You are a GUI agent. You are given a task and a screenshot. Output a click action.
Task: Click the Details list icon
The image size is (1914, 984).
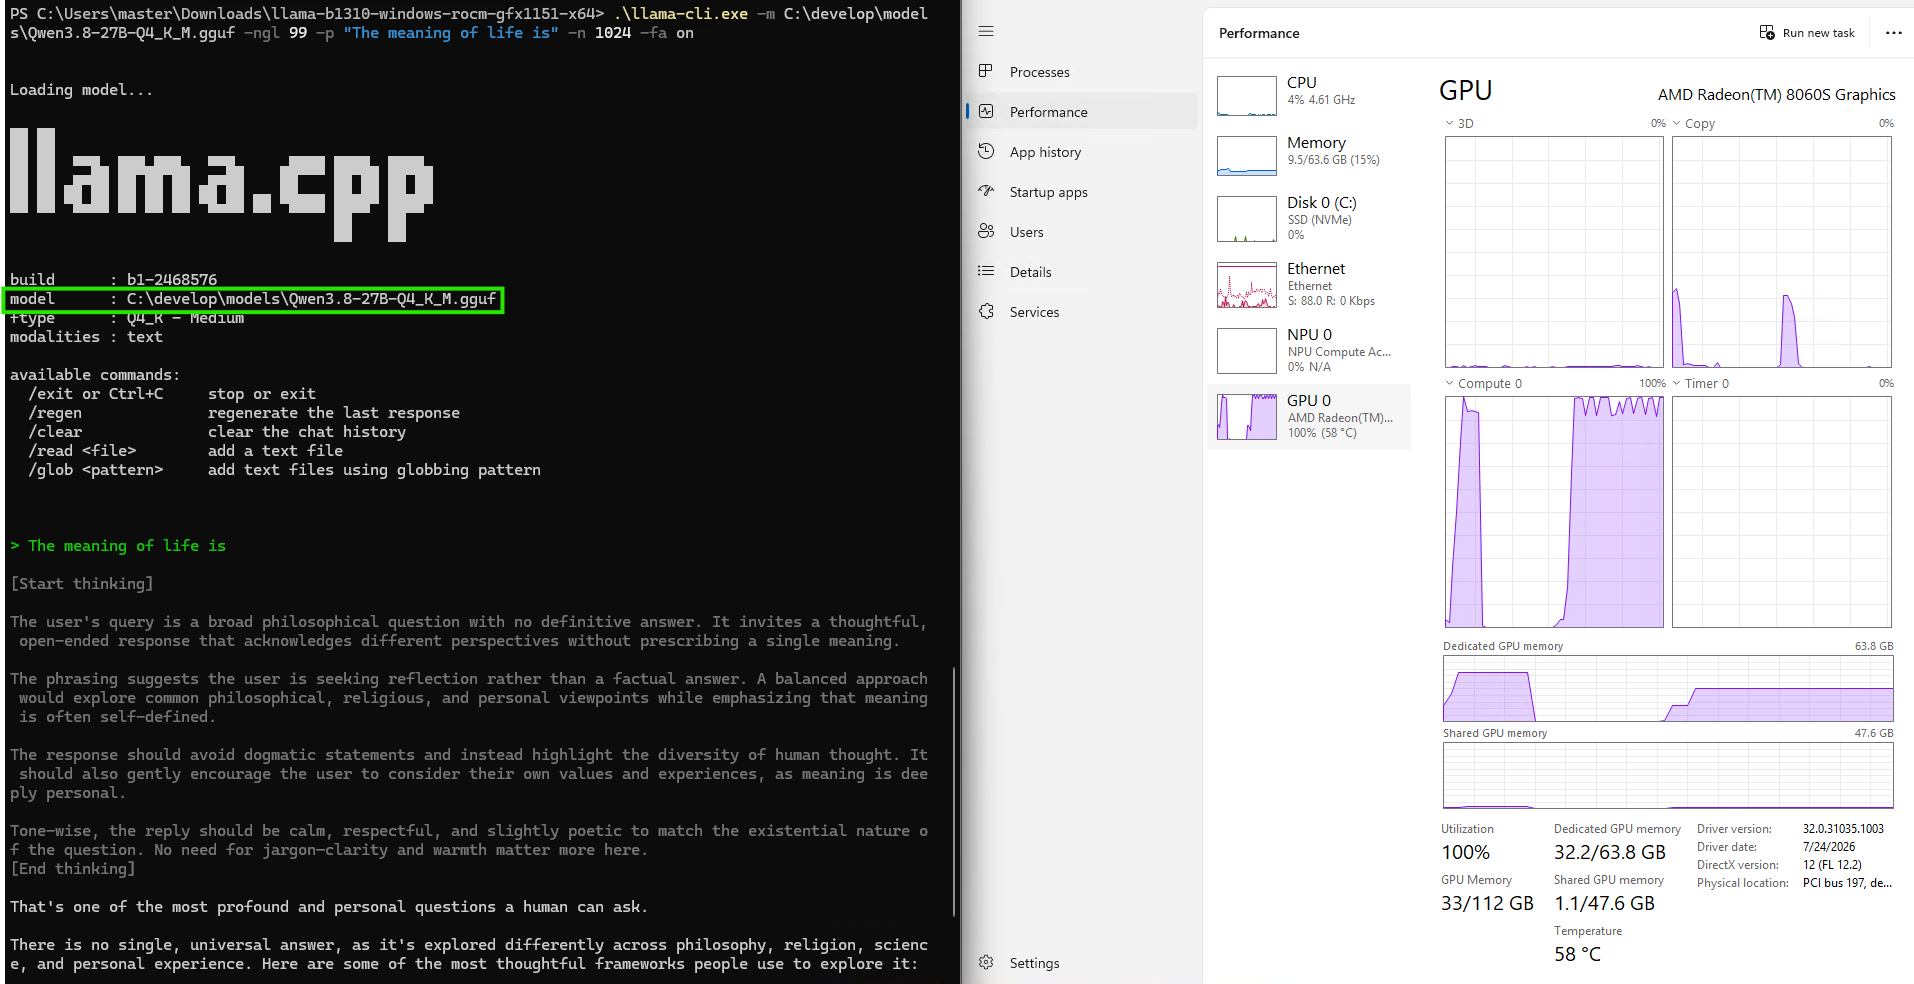[986, 272]
